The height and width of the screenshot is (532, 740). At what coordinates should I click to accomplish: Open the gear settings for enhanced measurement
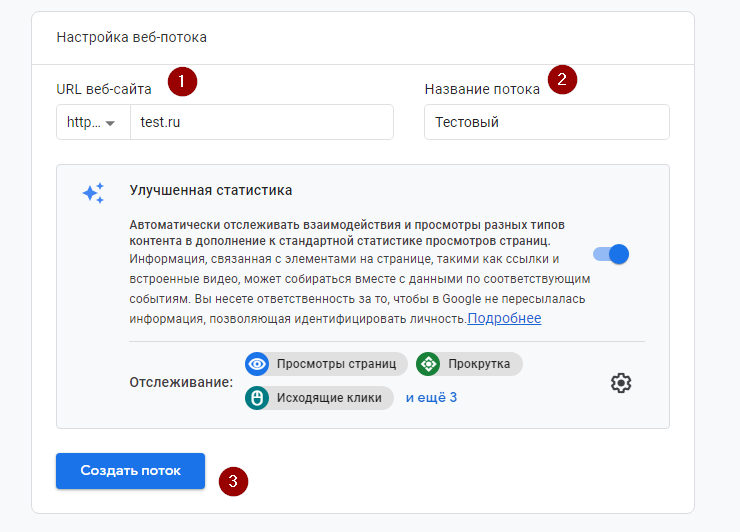[x=621, y=383]
